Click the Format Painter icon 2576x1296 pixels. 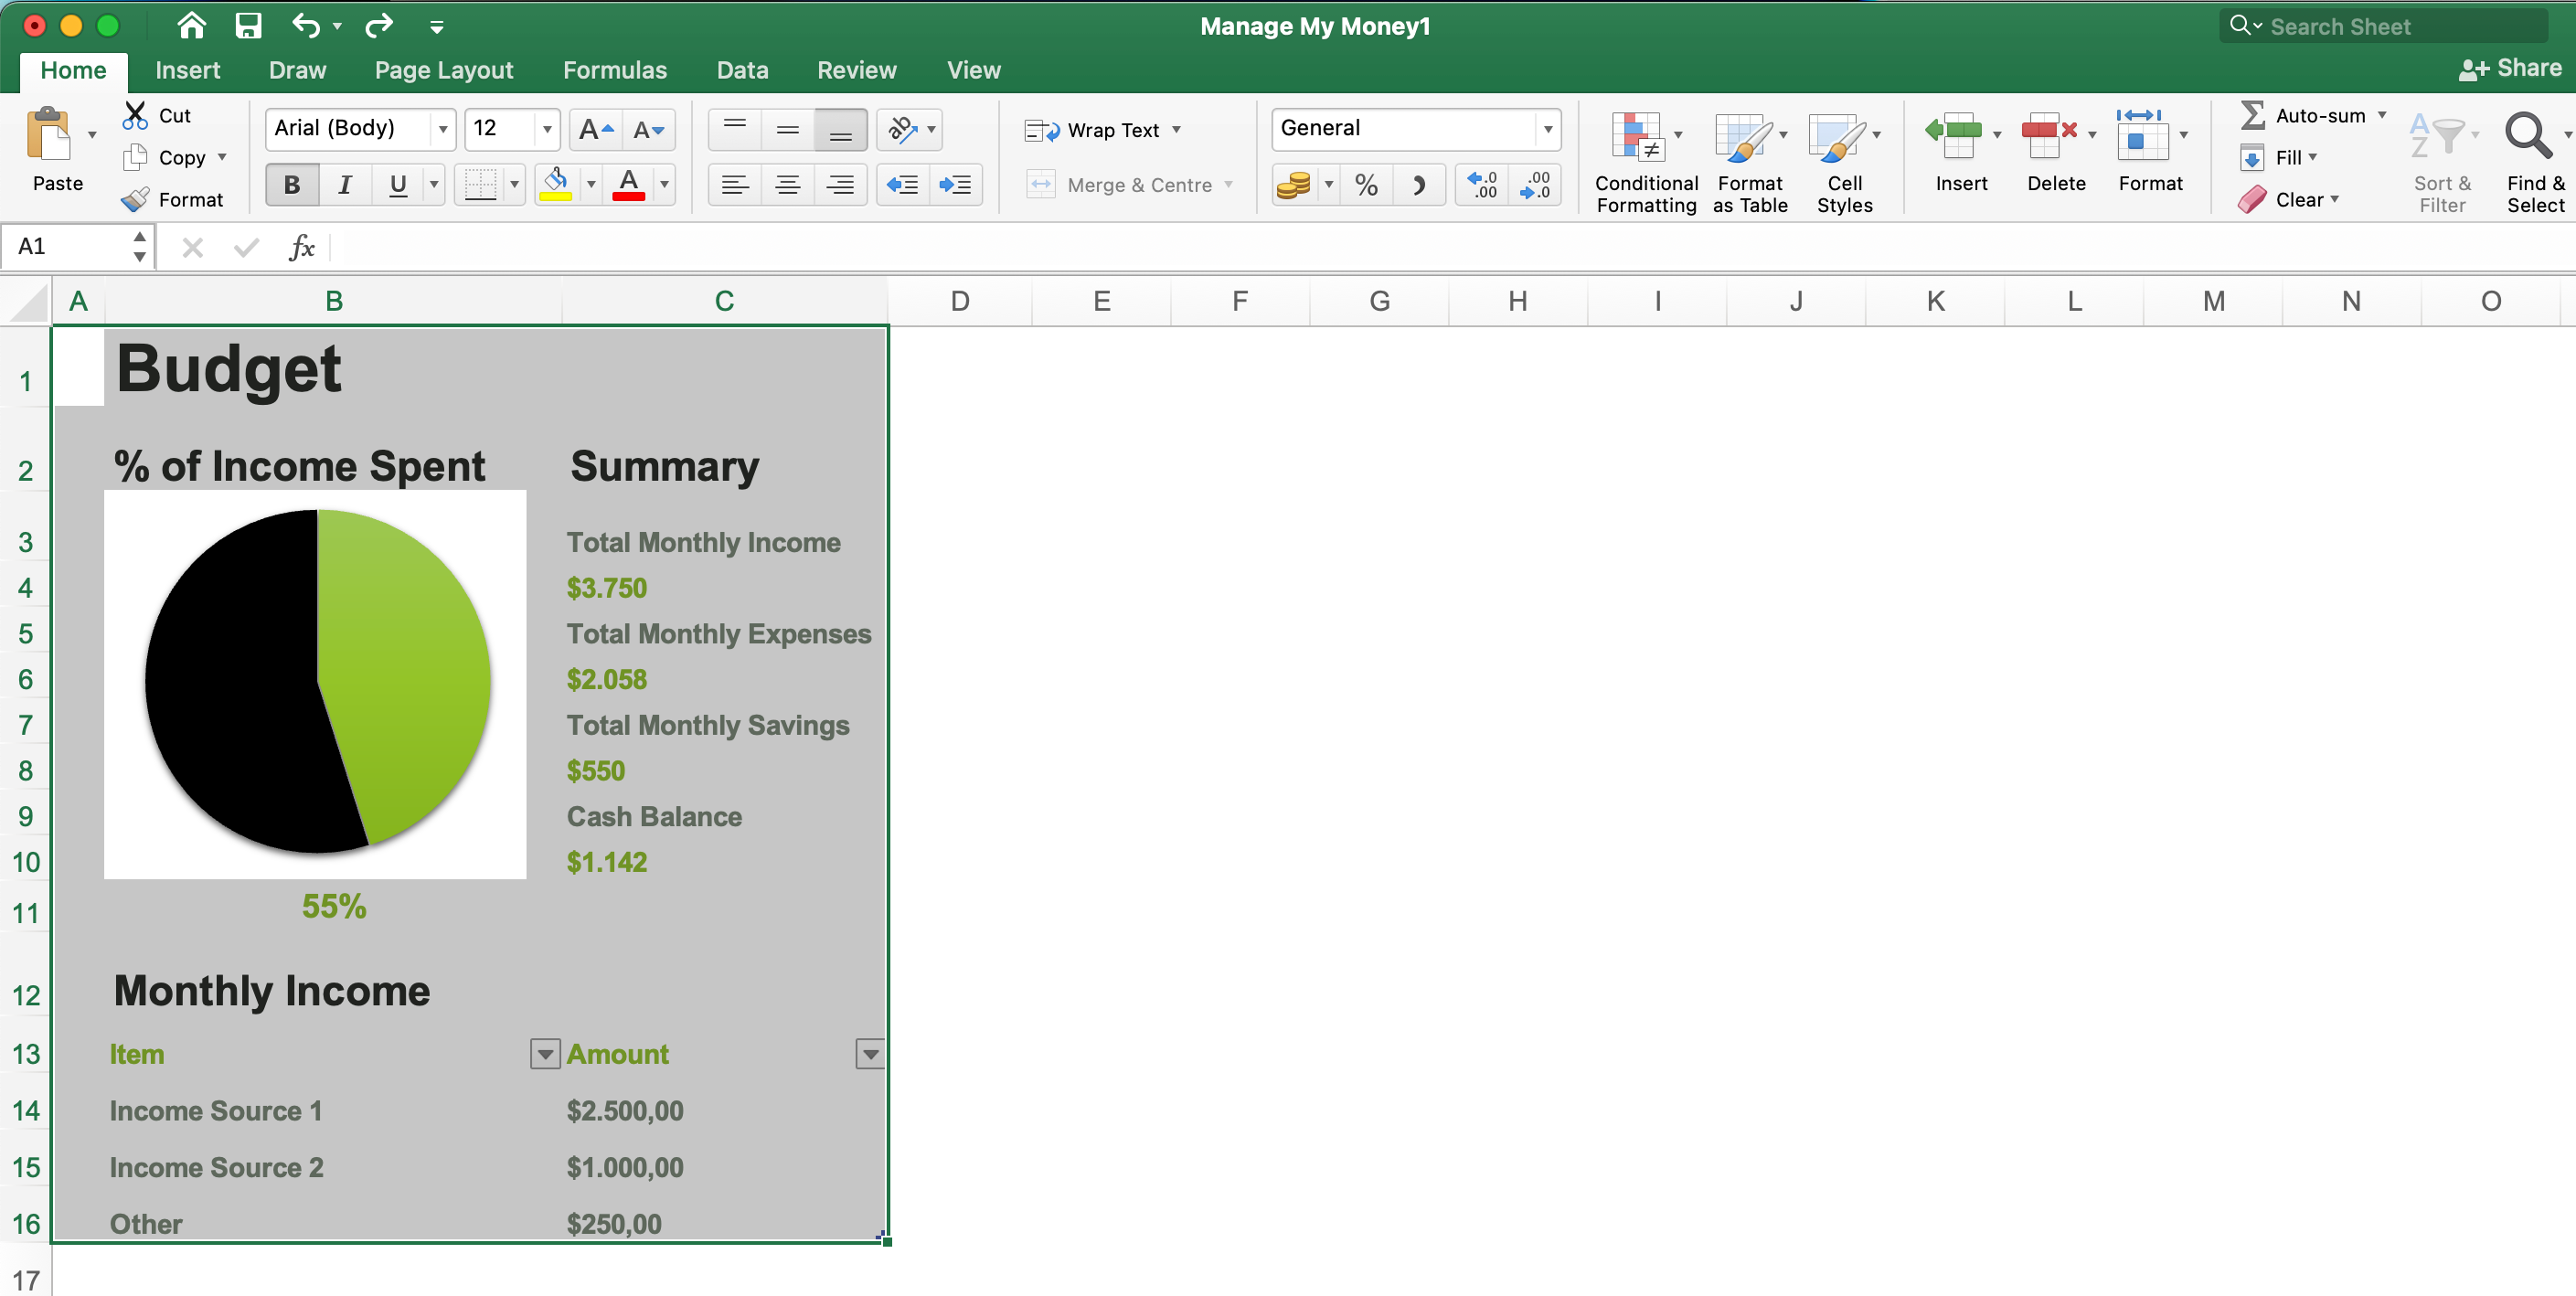[135, 198]
